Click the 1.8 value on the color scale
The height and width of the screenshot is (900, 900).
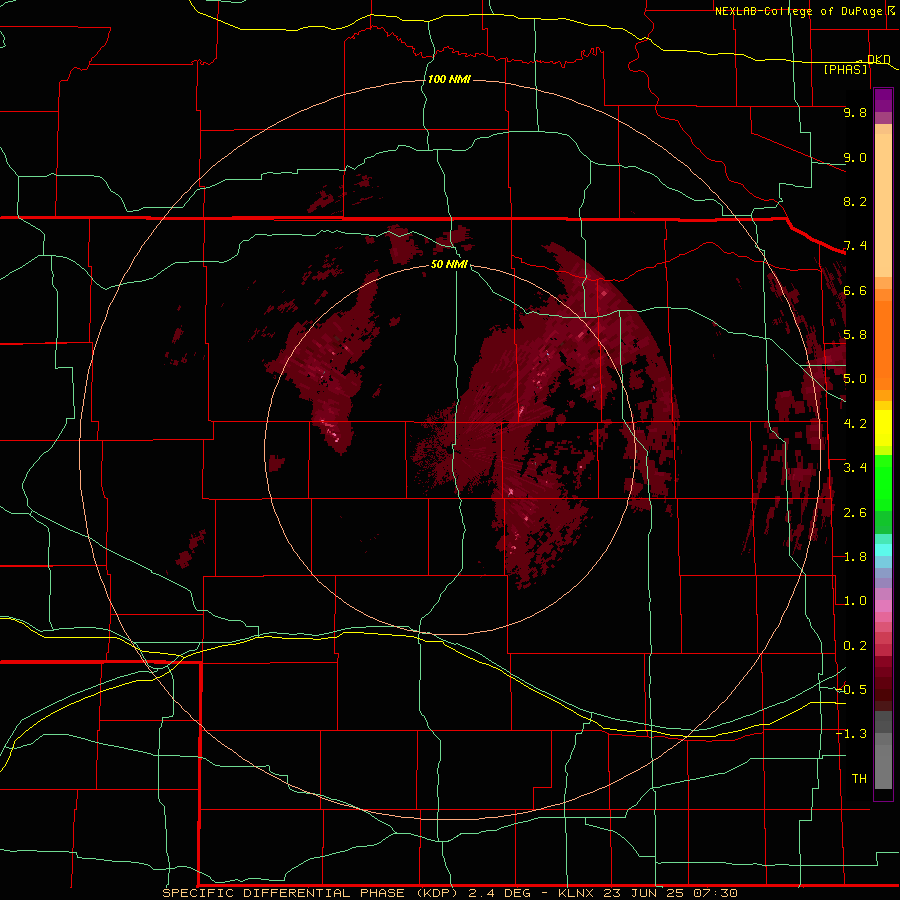pos(855,557)
